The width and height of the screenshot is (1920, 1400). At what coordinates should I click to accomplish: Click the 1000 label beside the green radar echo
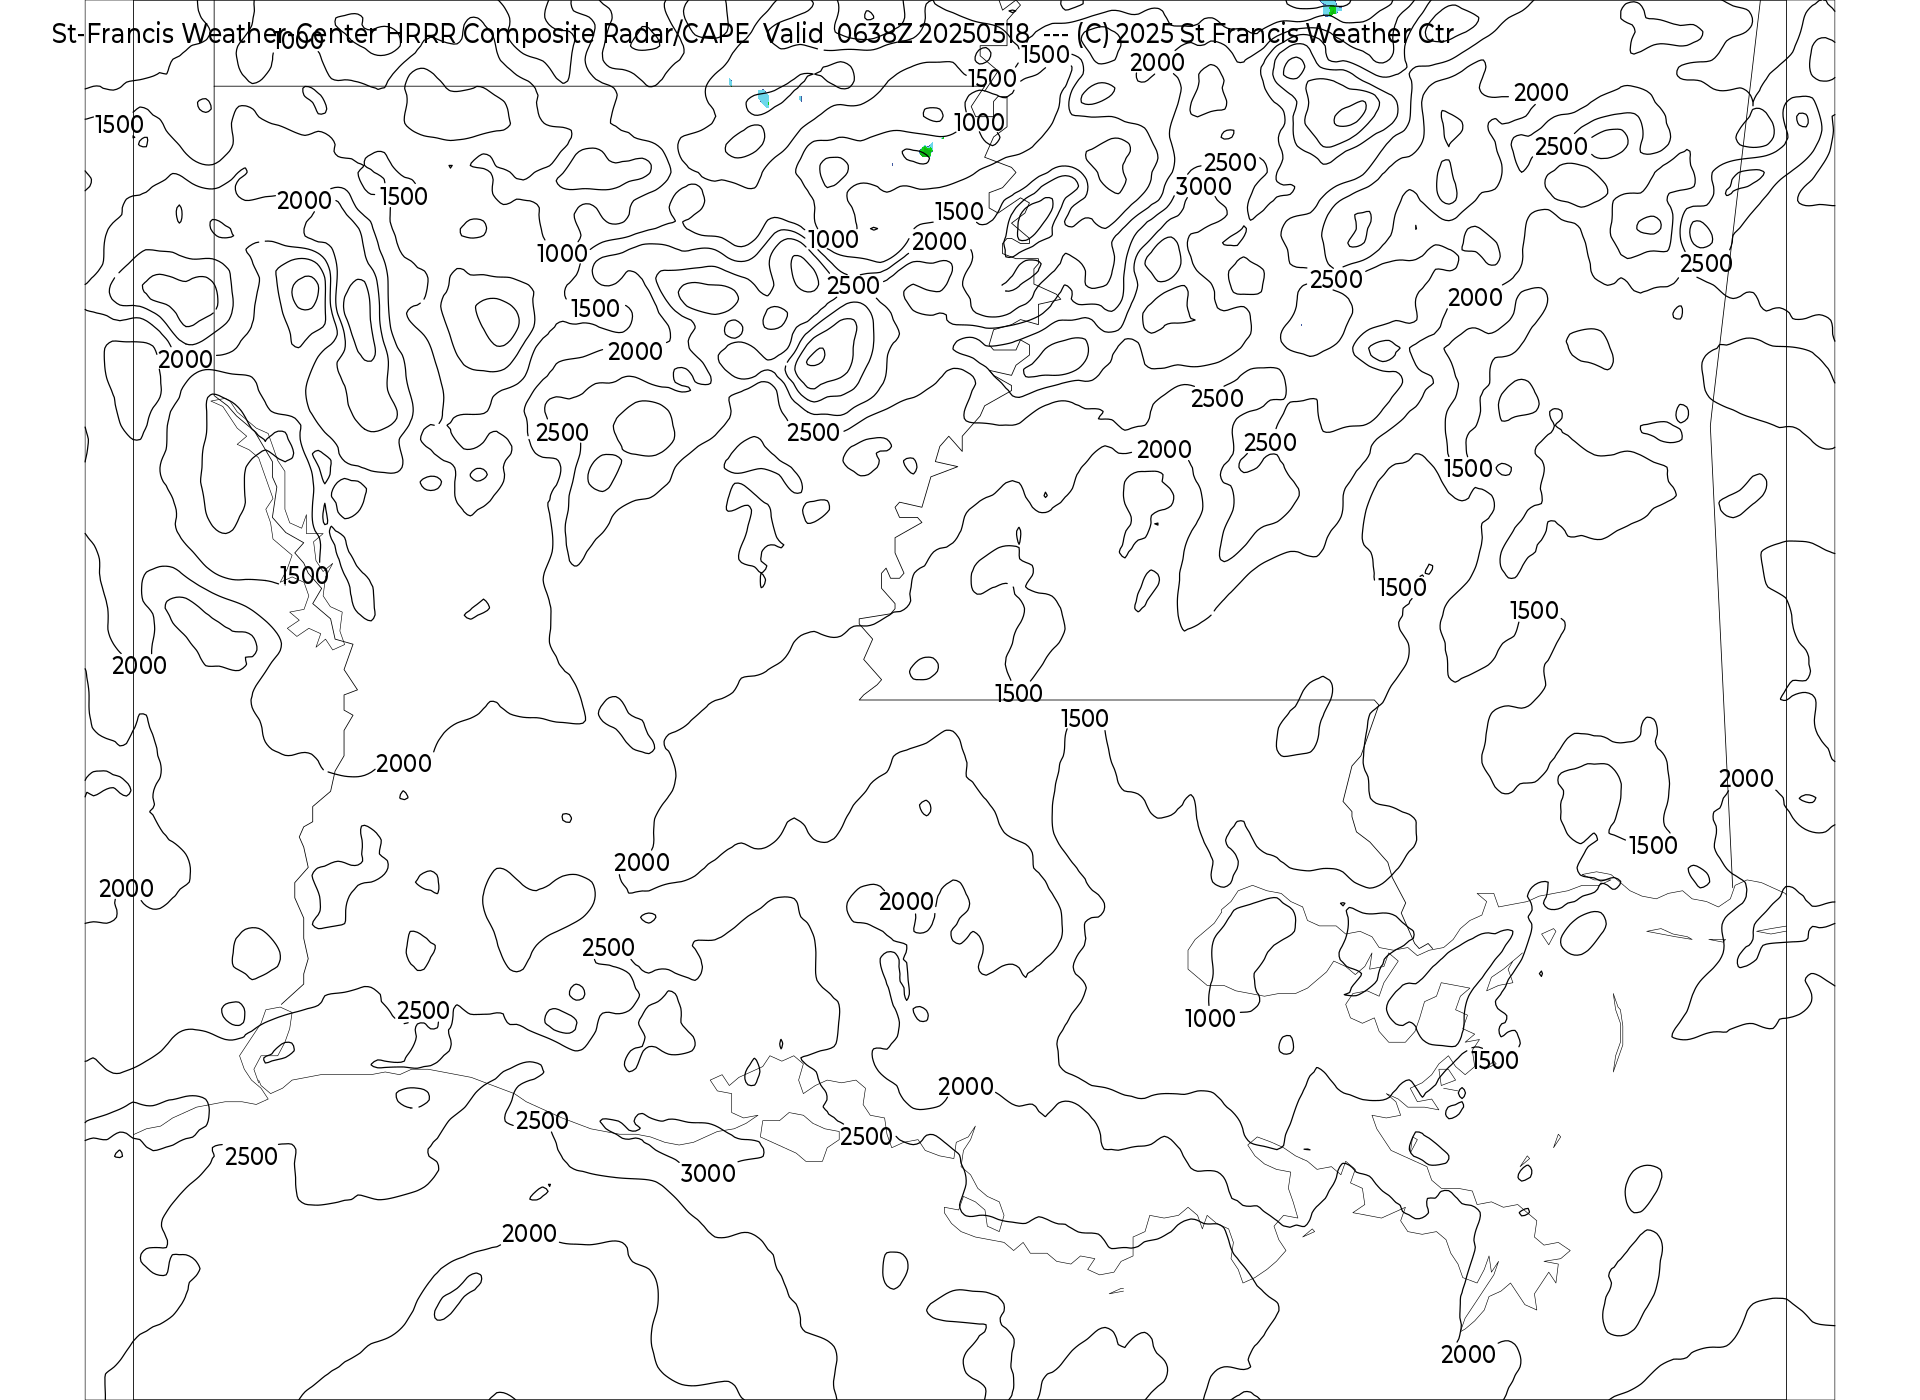(x=979, y=123)
